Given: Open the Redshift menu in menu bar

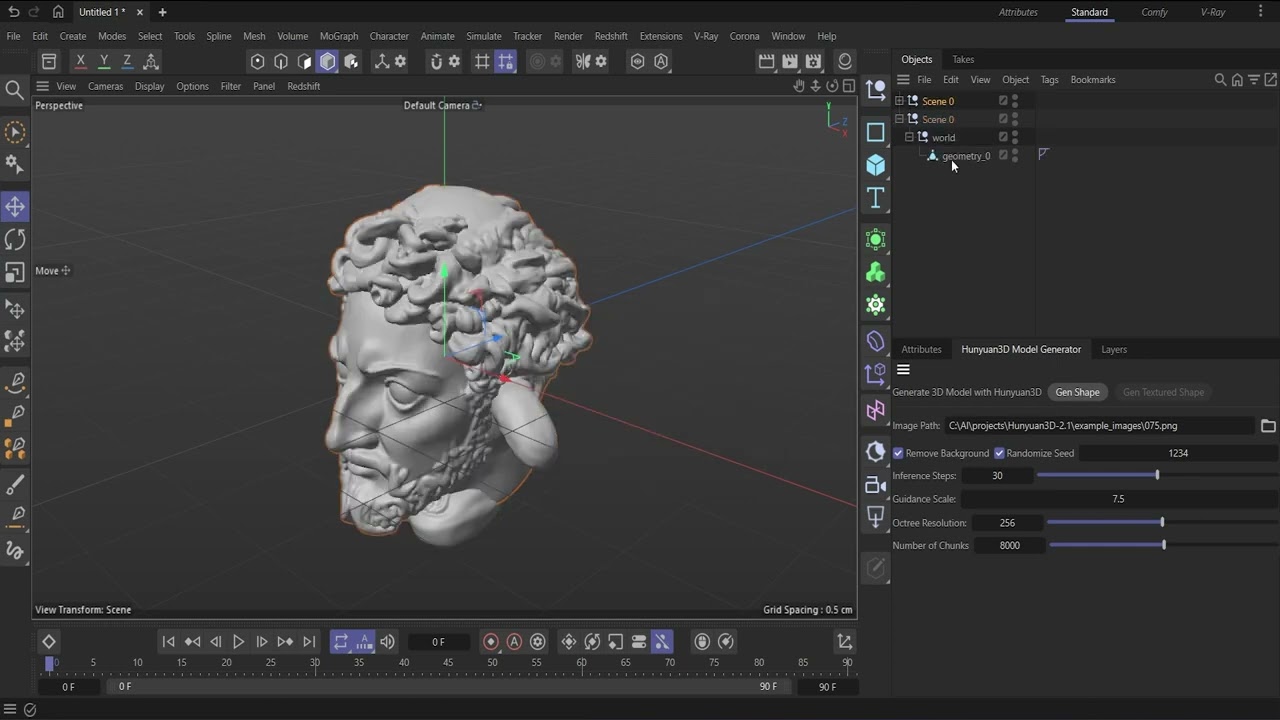Looking at the screenshot, I should 611,36.
